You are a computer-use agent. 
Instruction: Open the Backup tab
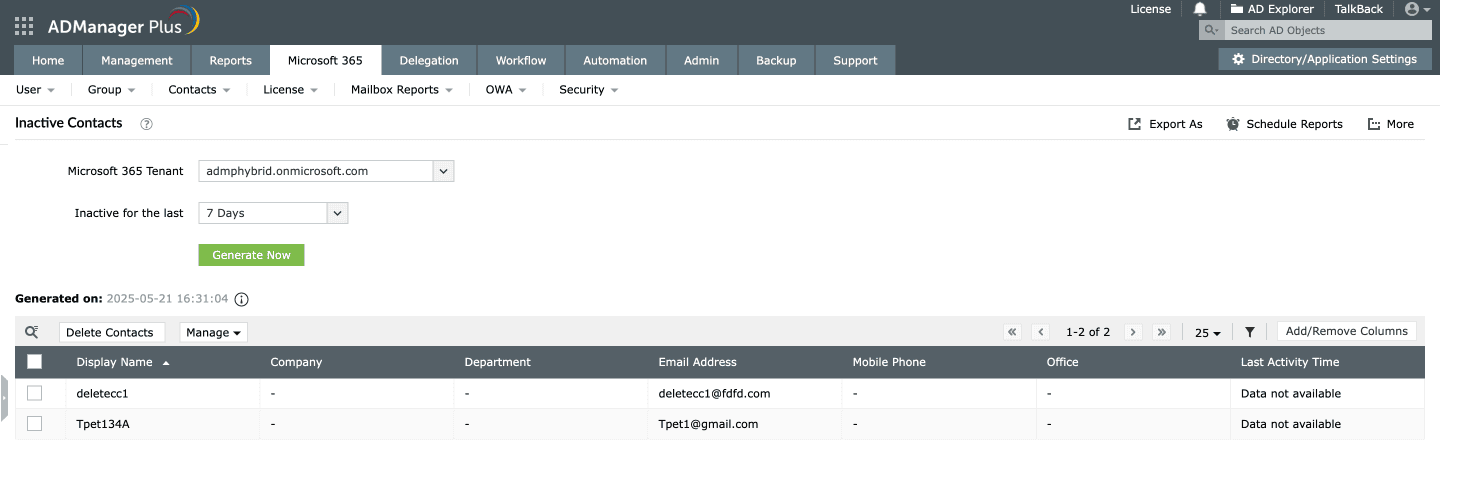tap(776, 60)
